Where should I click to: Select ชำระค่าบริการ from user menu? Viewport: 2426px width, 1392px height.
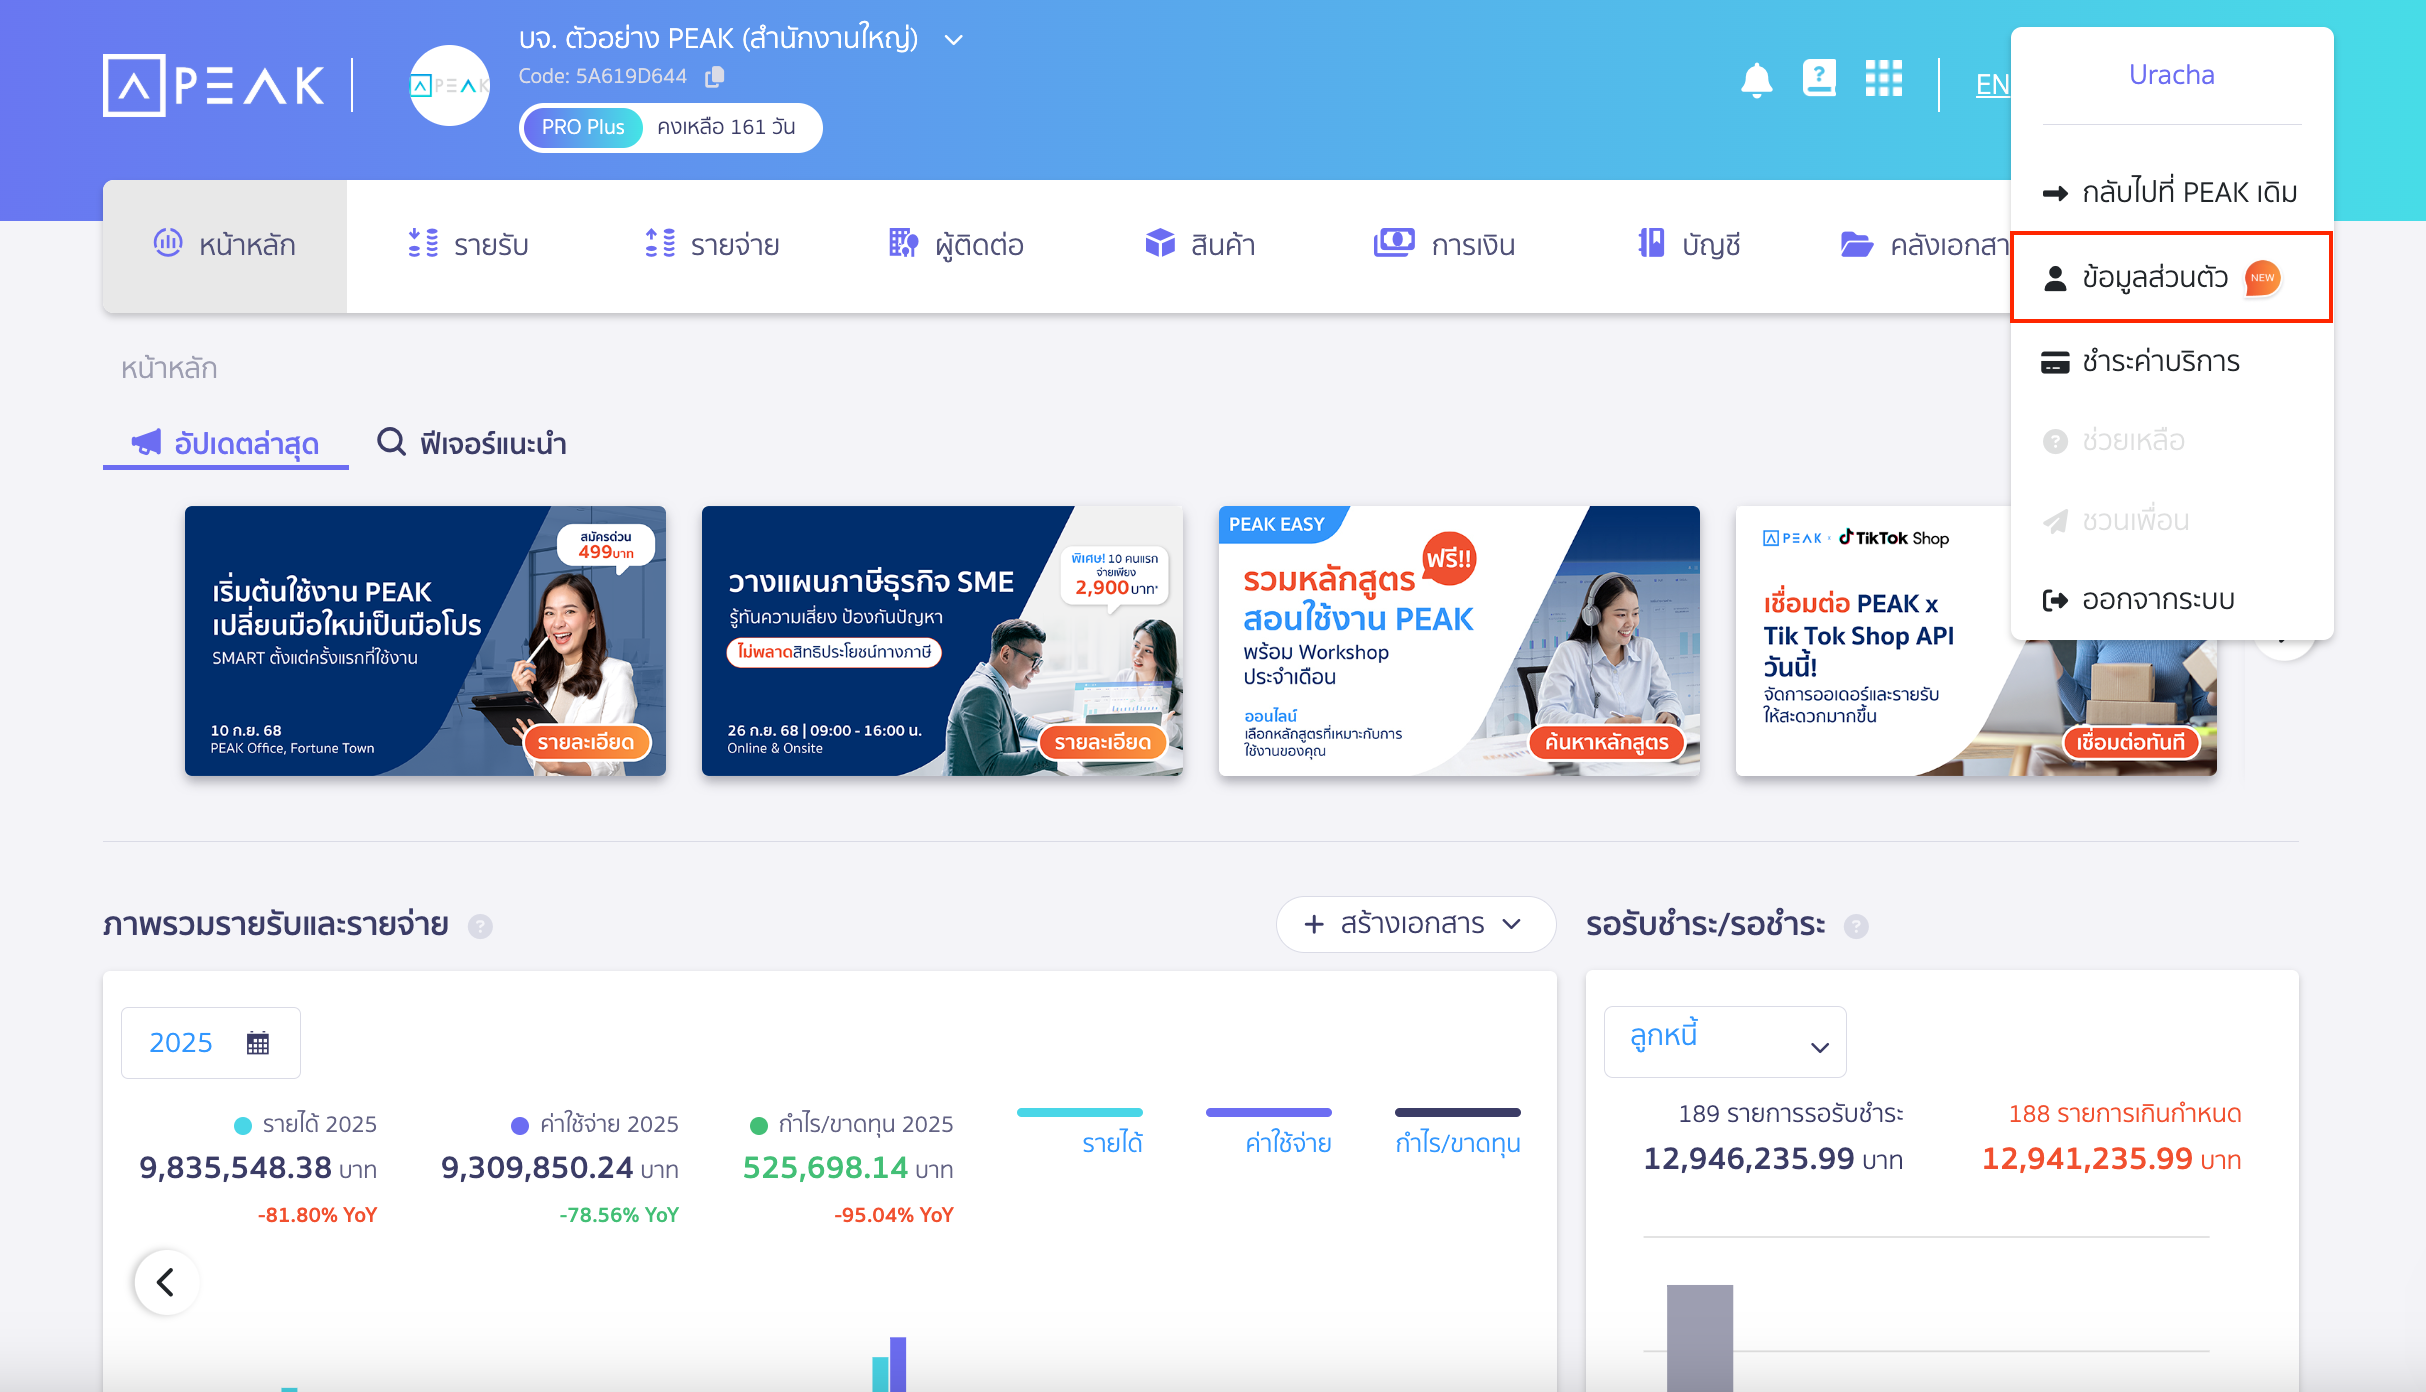2172,362
